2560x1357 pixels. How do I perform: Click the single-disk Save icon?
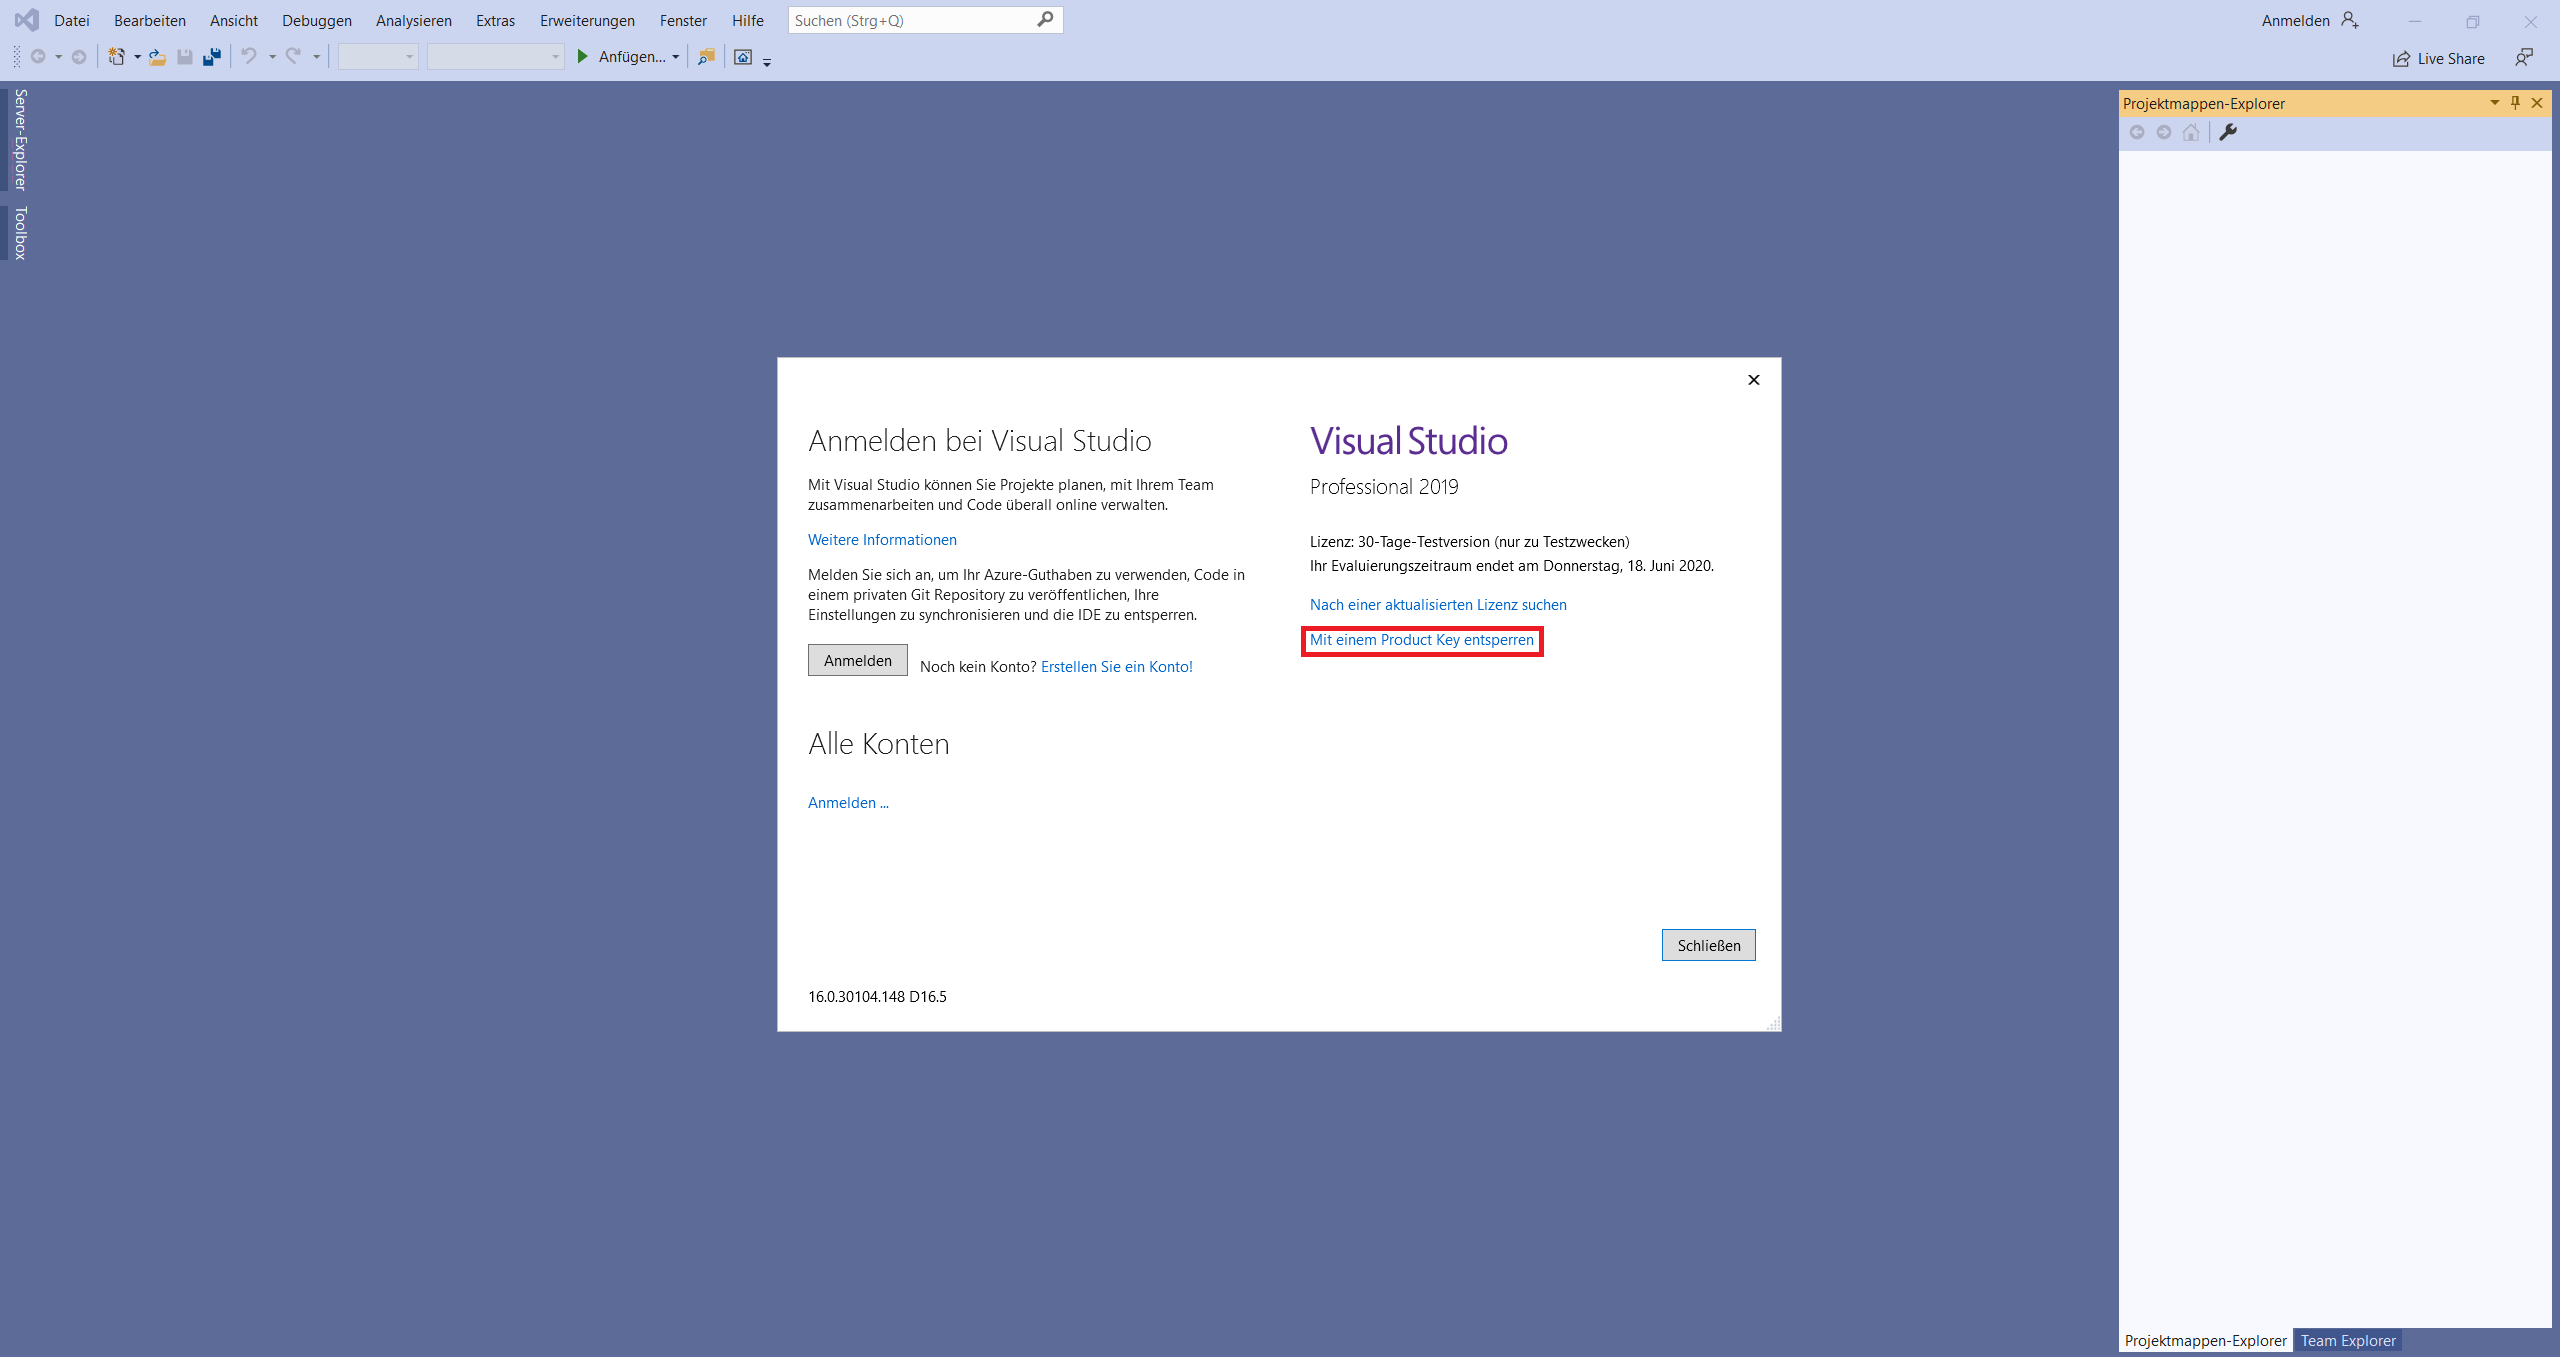click(x=185, y=57)
